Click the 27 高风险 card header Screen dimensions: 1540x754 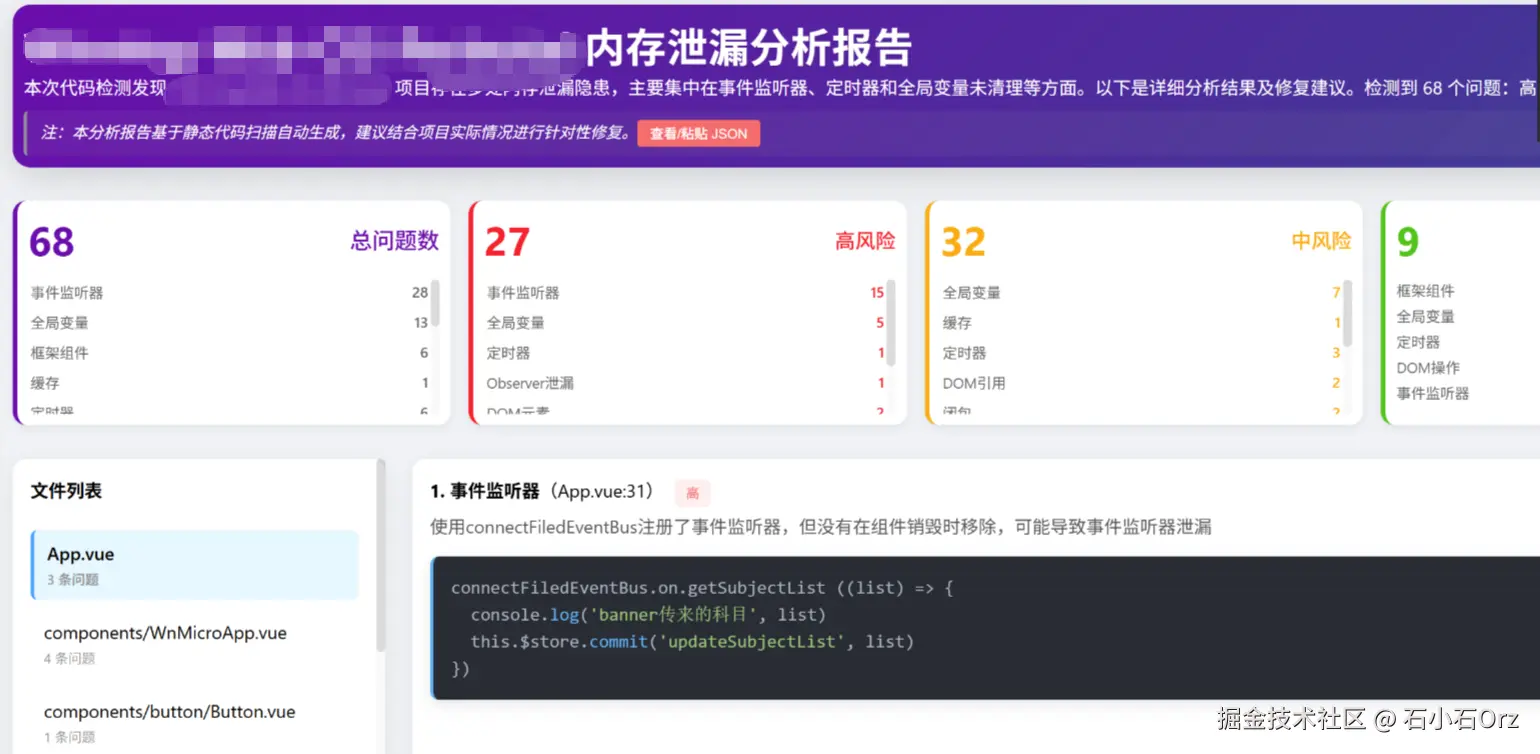[690, 241]
